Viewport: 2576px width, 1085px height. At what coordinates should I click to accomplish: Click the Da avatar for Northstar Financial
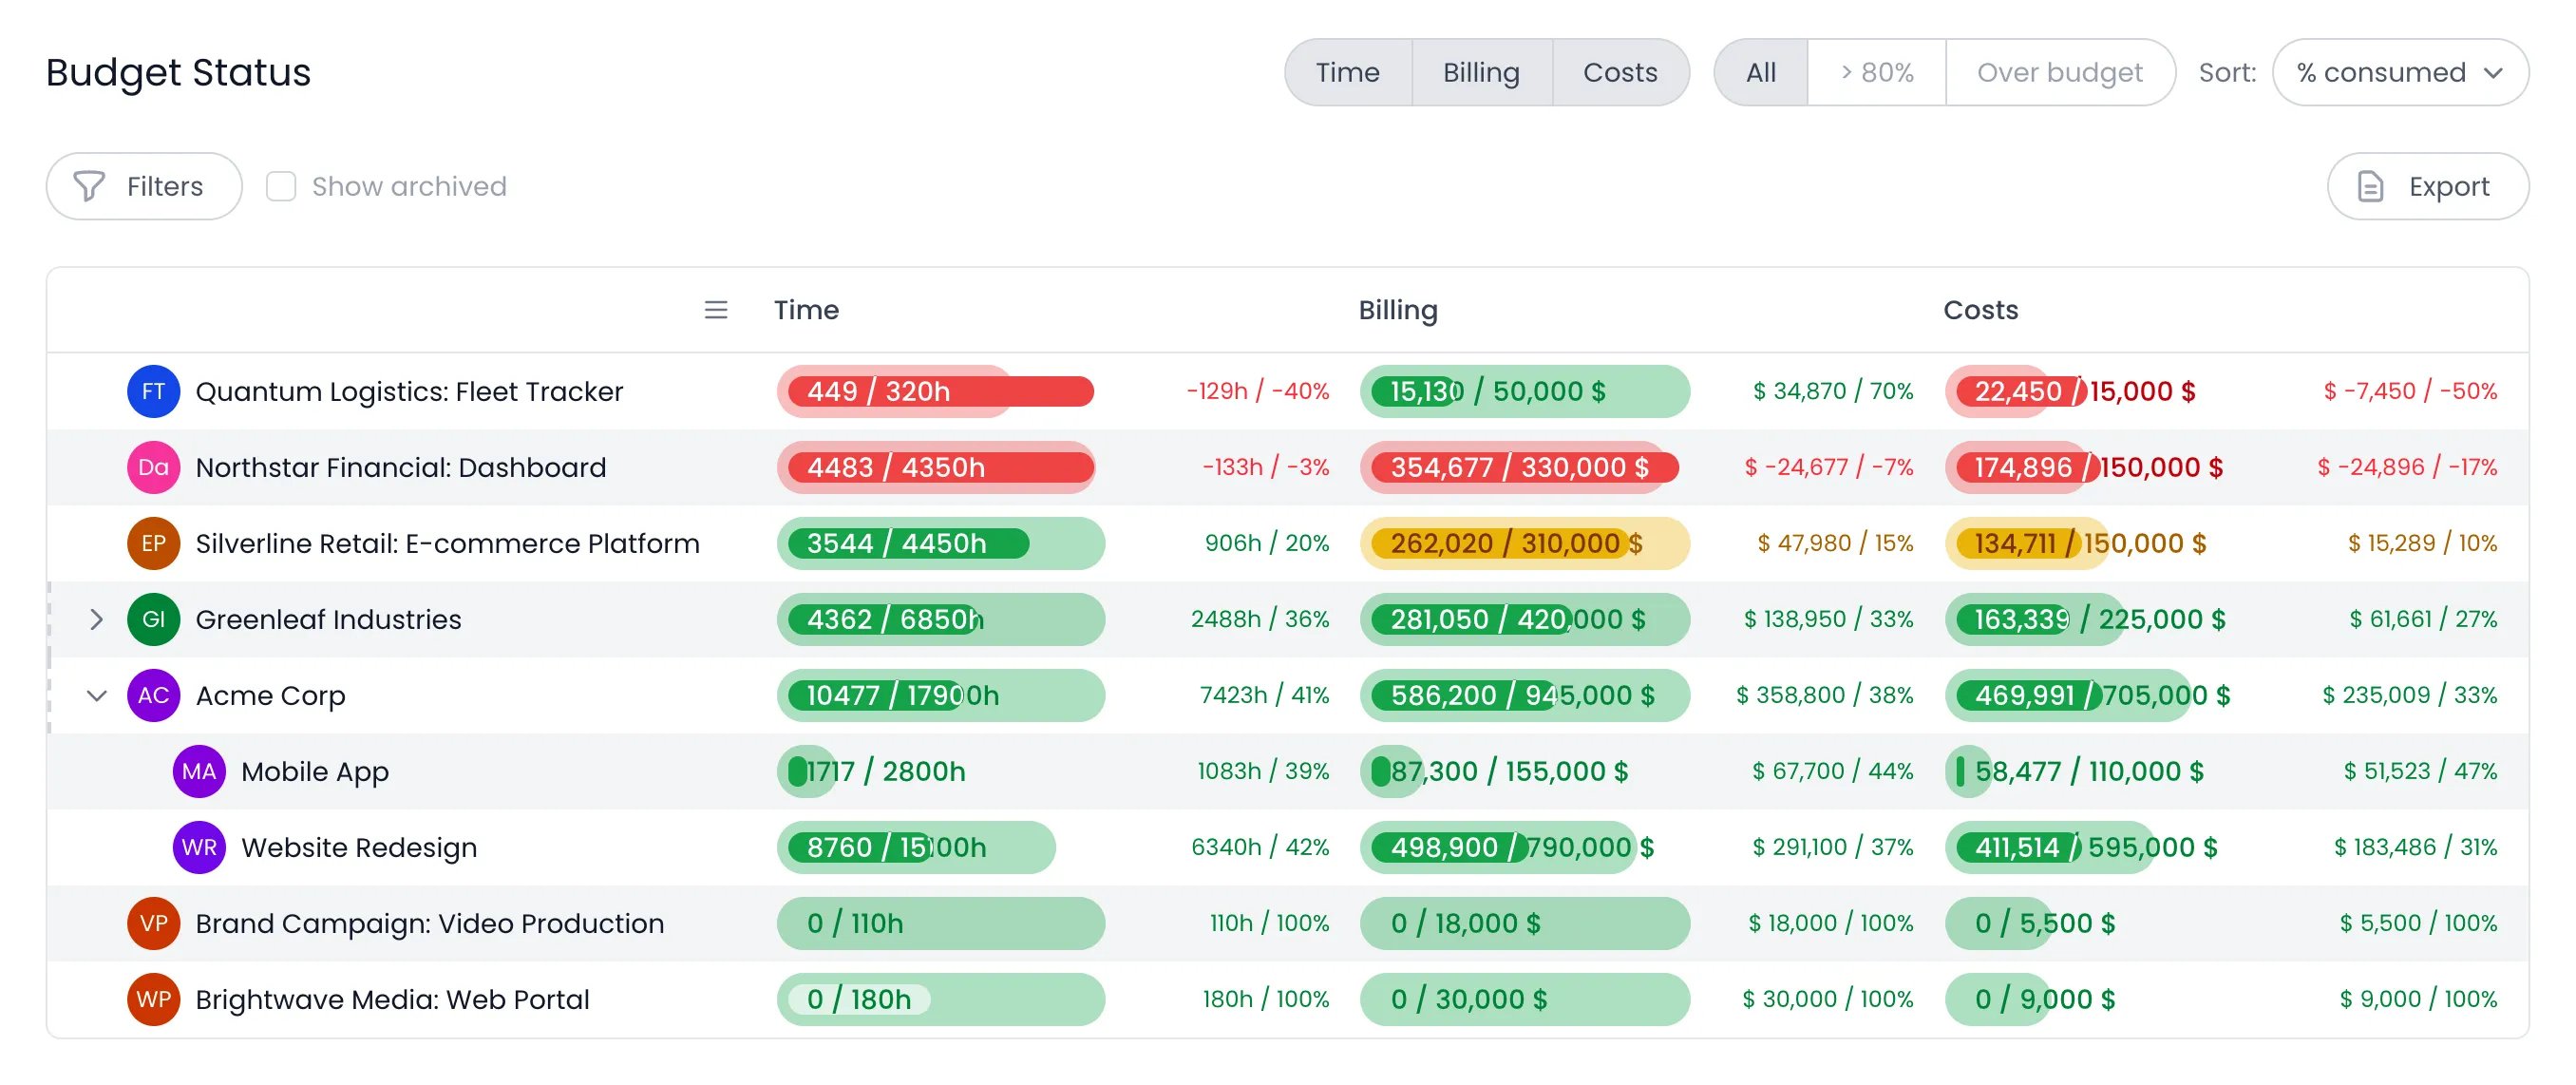pyautogui.click(x=153, y=467)
